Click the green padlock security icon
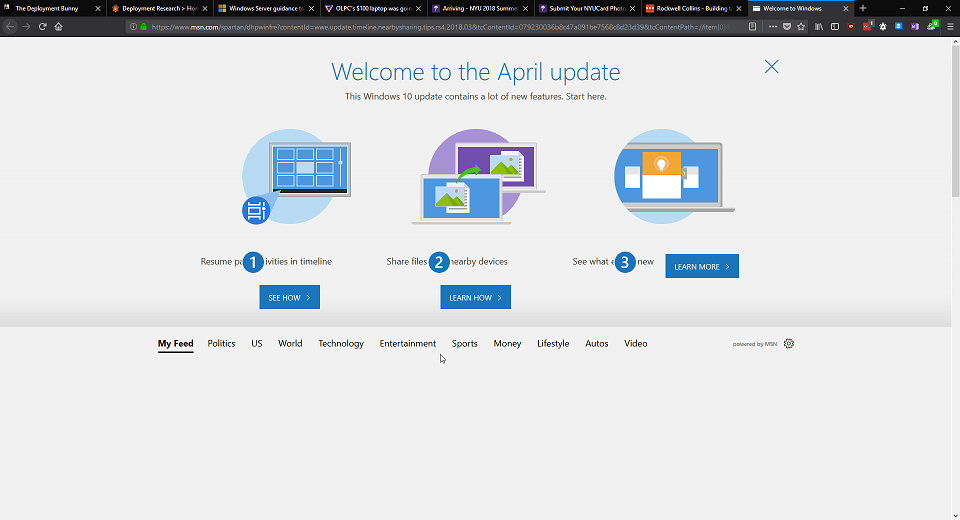Screen dimensions: 960x520 (143, 26)
